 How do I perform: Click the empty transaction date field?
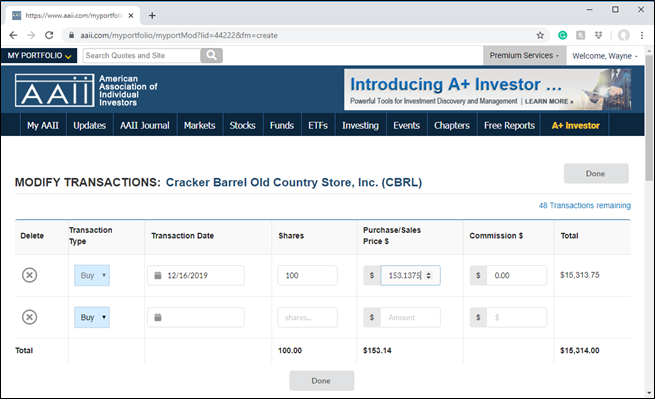(195, 318)
